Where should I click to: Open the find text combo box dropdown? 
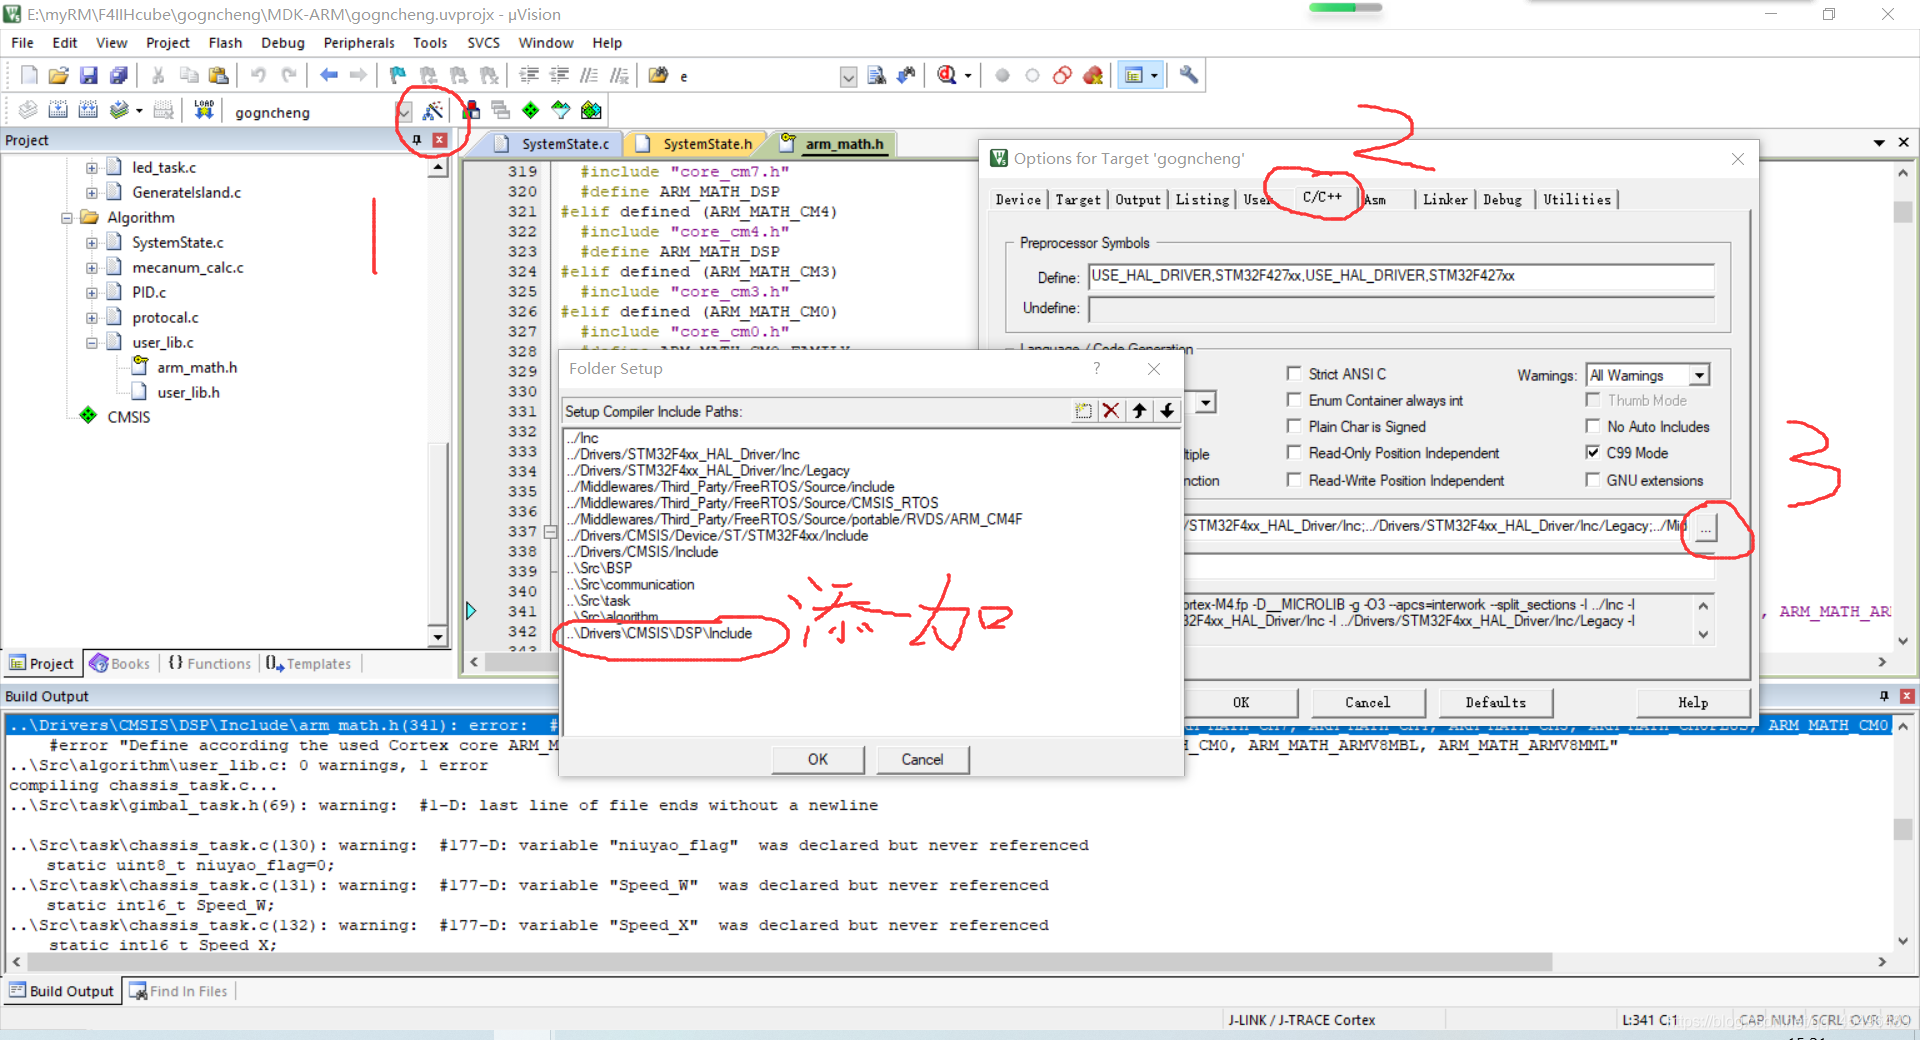pos(849,76)
